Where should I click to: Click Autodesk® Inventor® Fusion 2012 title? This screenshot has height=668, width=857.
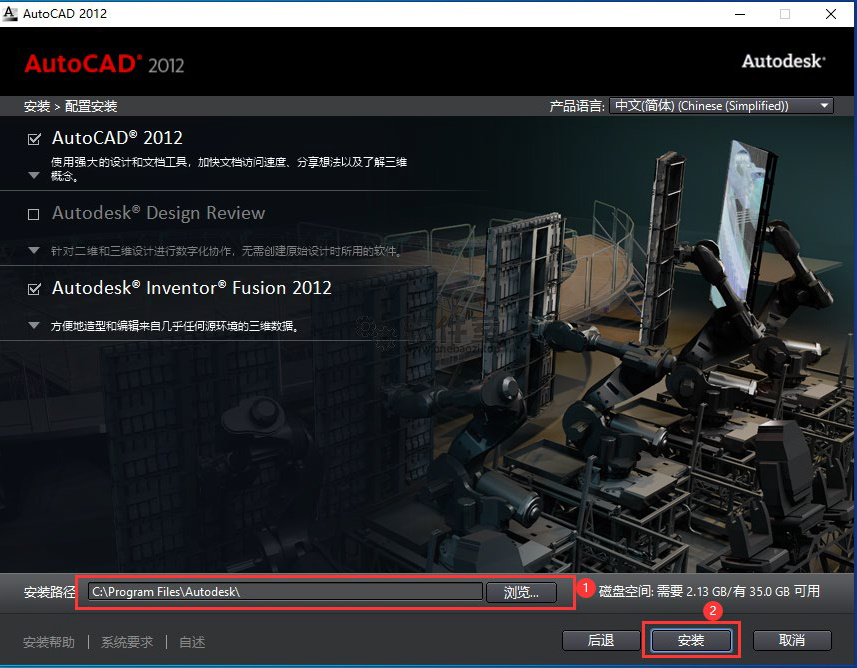point(192,288)
